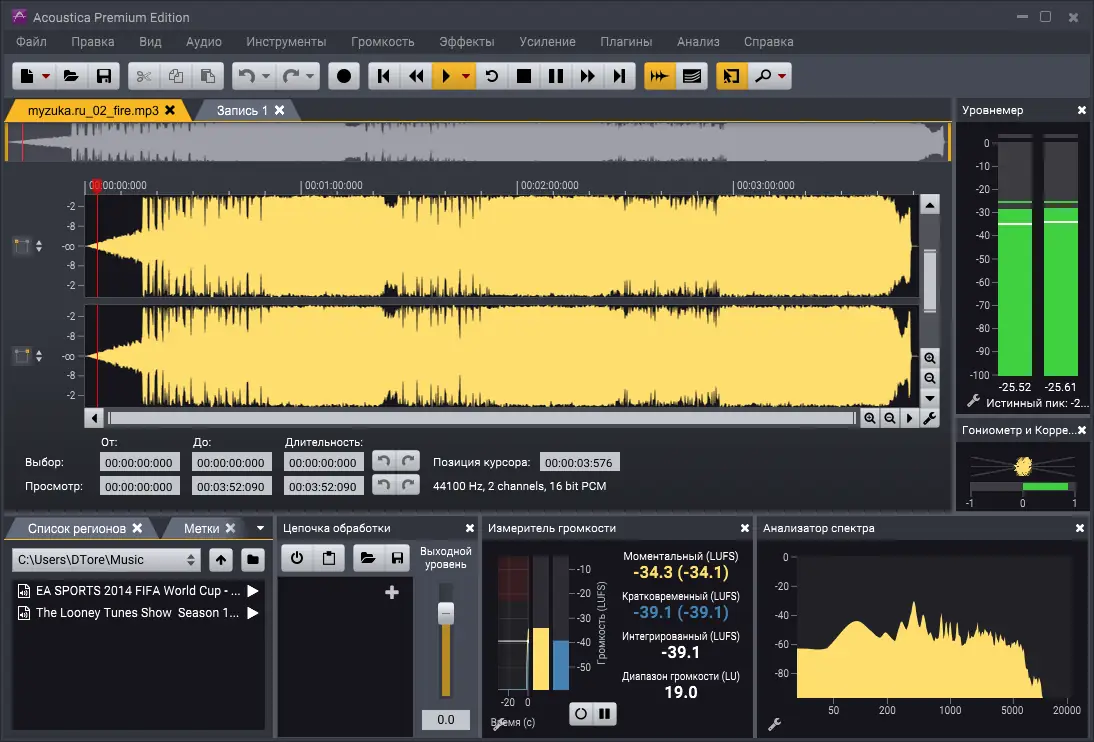The image size is (1094, 742).
Task: Click the horizontal scrollbar left arrow
Action: click(x=94, y=418)
